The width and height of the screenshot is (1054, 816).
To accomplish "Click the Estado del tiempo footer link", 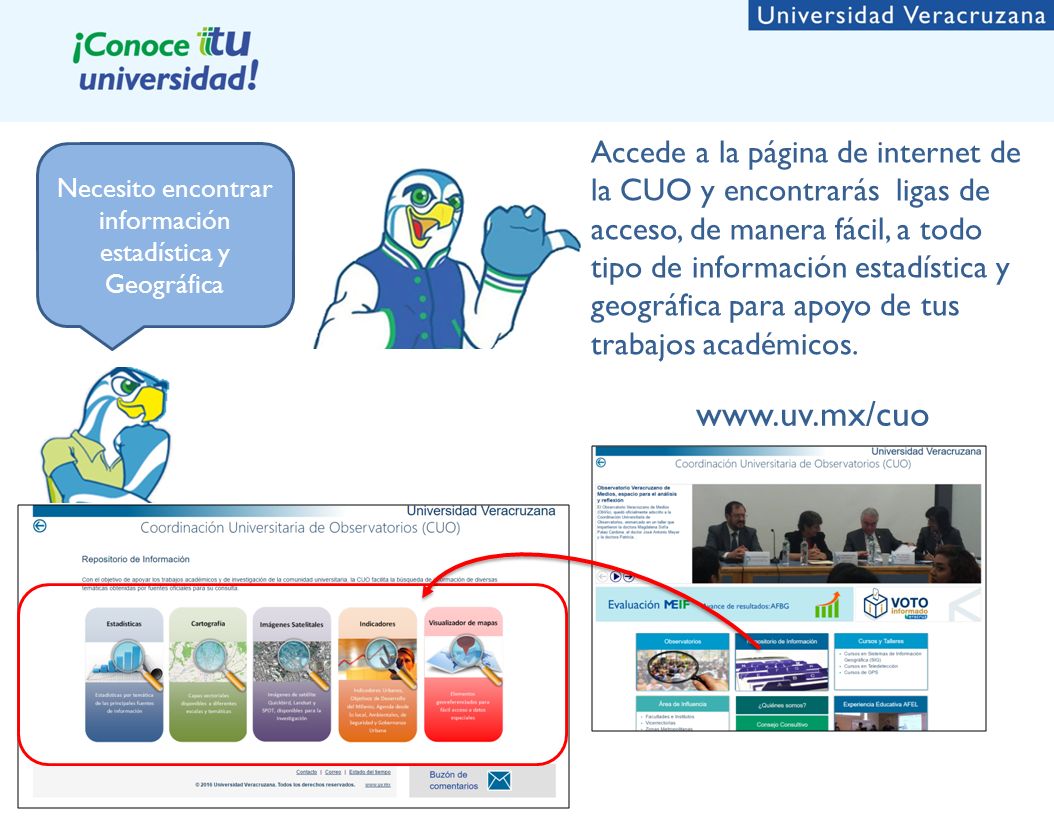I will (370, 772).
